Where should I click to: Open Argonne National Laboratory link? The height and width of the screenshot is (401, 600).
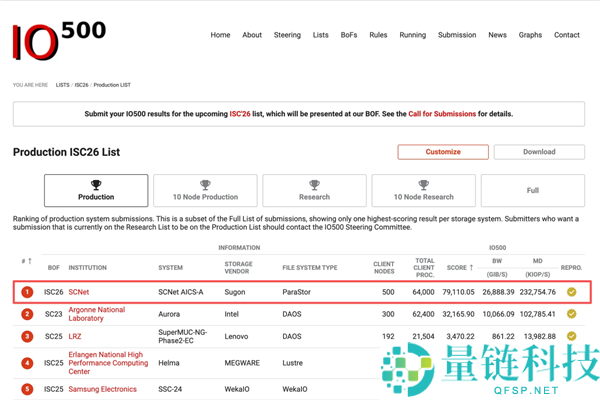pos(97,314)
